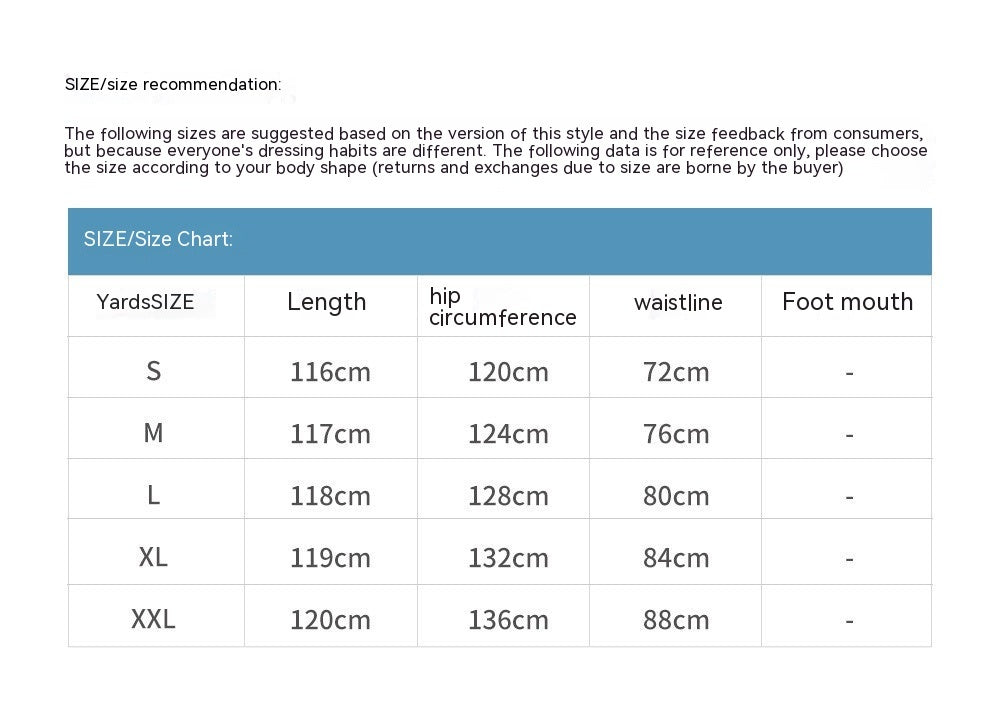Click the Foot mouth dash in S row
Viewport: 1000px width, 708px height.
coord(849,373)
